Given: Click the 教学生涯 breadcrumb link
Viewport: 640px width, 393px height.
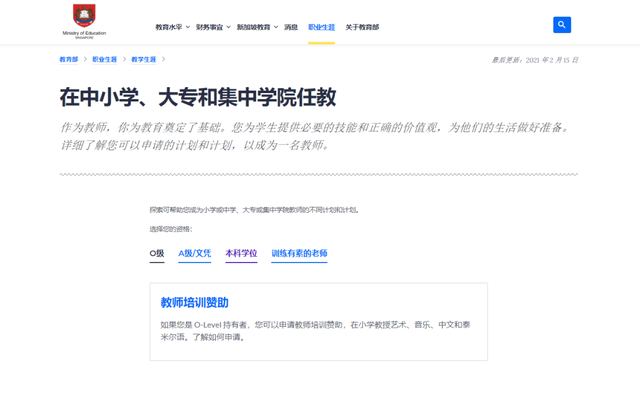Looking at the screenshot, I should [x=144, y=59].
